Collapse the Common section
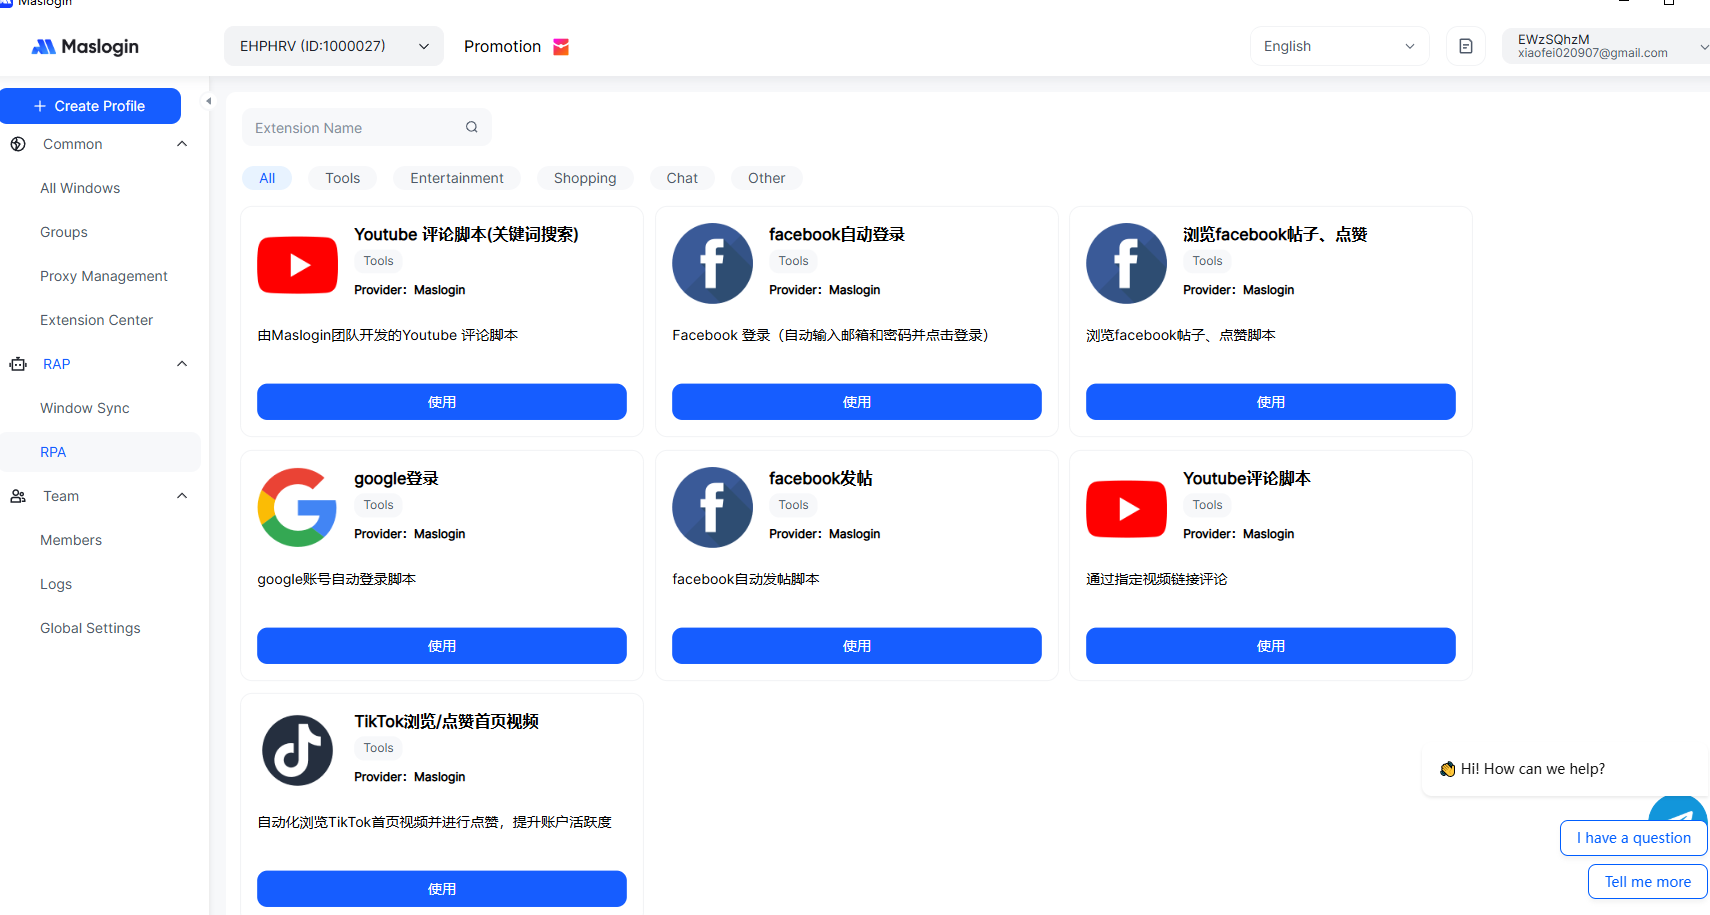 tap(182, 144)
